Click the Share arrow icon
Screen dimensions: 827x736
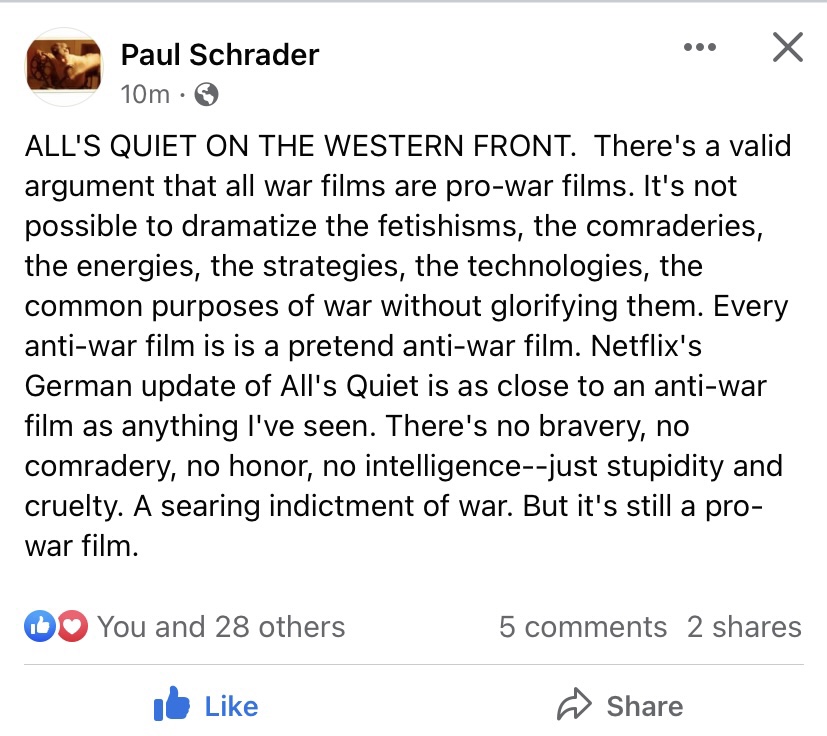pos(574,706)
